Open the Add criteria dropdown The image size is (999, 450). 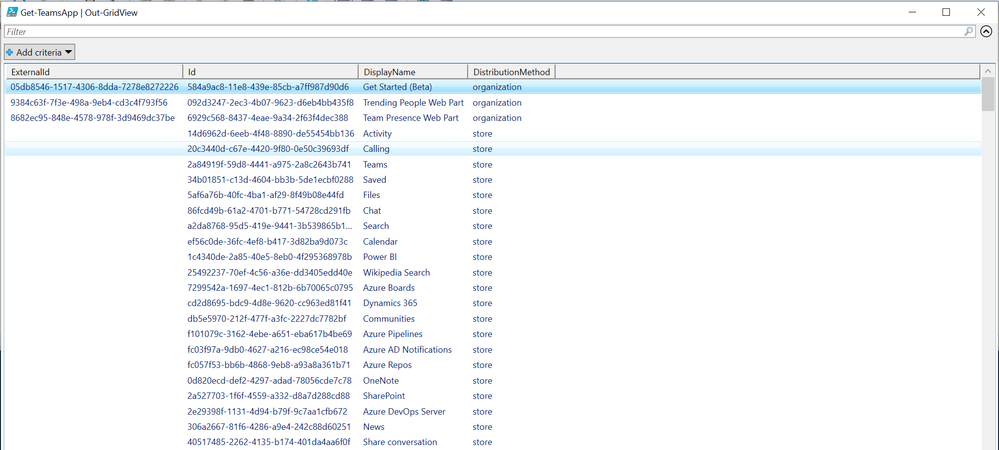[x=40, y=52]
